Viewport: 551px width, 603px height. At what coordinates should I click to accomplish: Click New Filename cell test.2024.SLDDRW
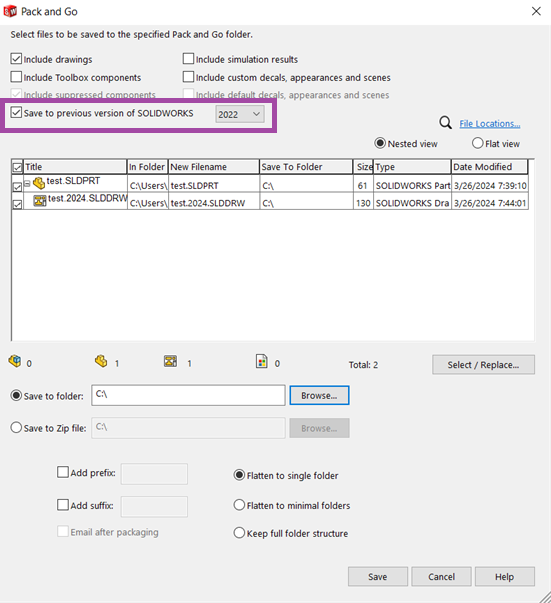pos(214,203)
